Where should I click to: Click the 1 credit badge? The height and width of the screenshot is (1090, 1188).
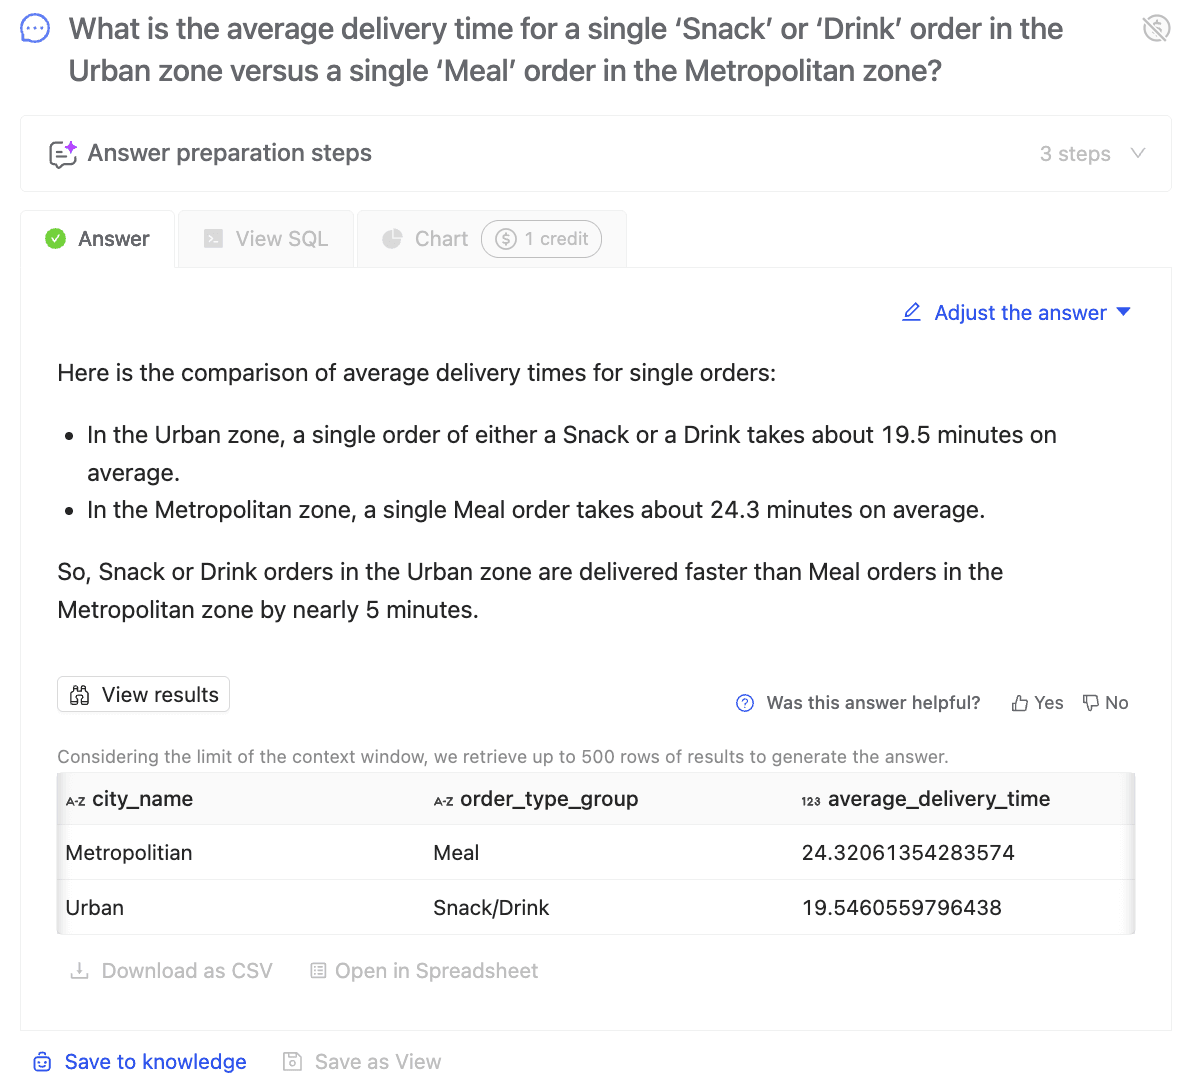[x=541, y=239]
